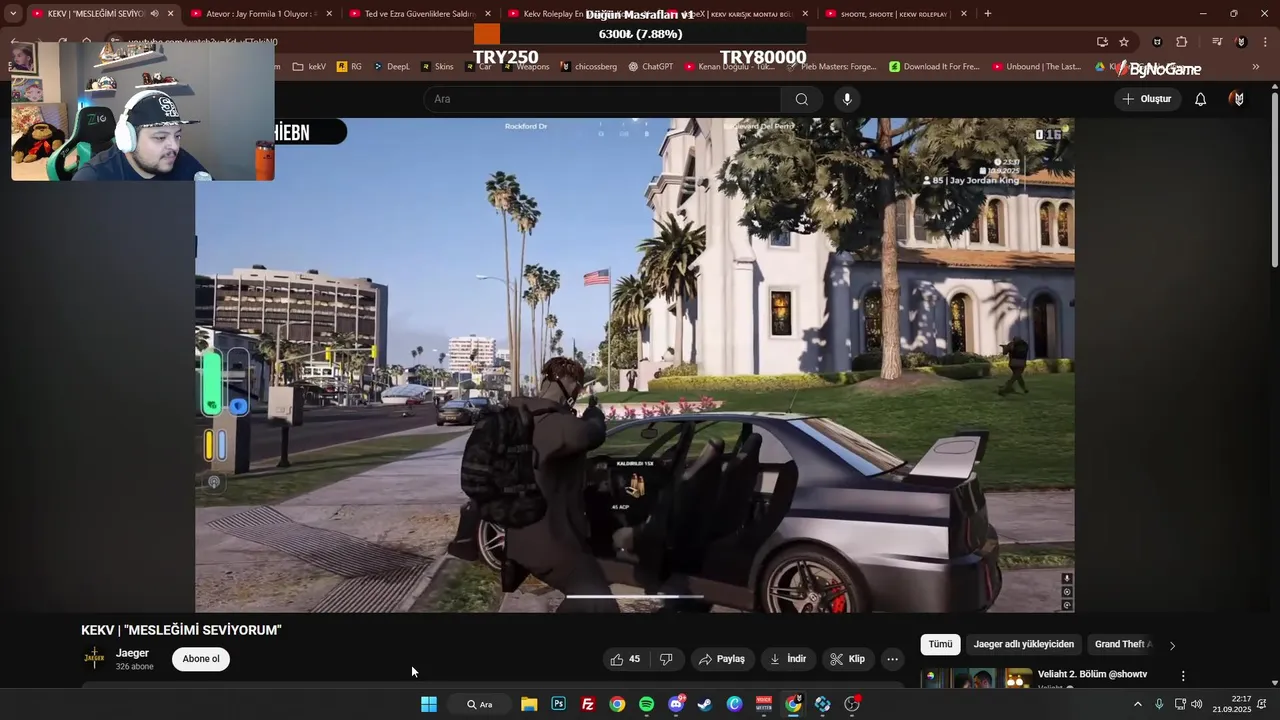
Task: Select the Tümü filter chip
Action: pyautogui.click(x=941, y=645)
